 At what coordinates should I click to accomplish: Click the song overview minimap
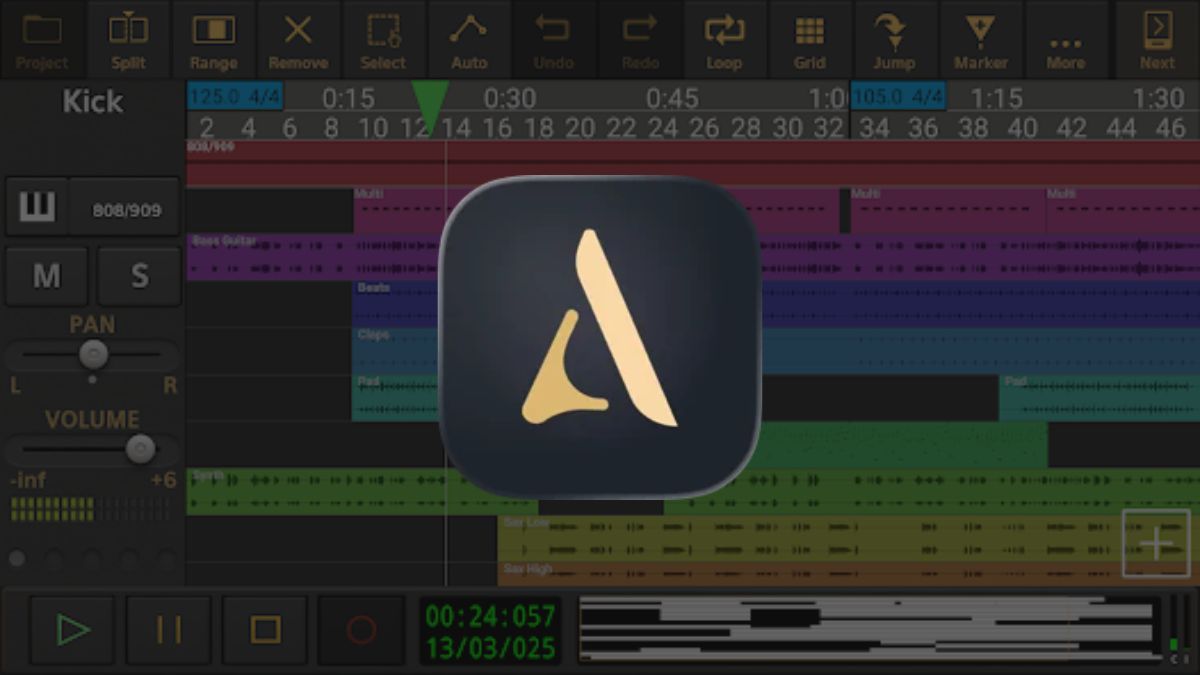tap(870, 629)
